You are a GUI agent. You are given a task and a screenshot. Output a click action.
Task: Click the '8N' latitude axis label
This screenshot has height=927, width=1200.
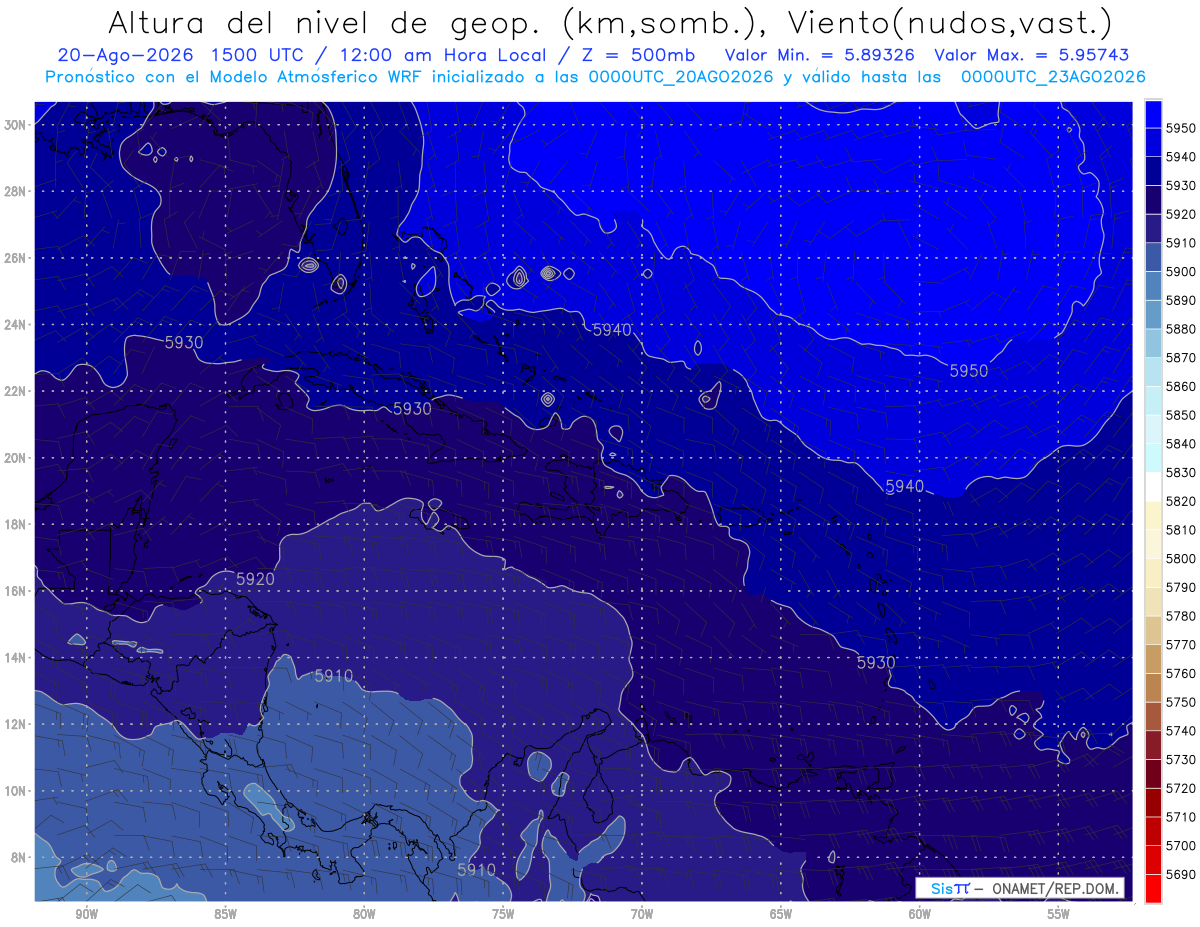(20, 857)
